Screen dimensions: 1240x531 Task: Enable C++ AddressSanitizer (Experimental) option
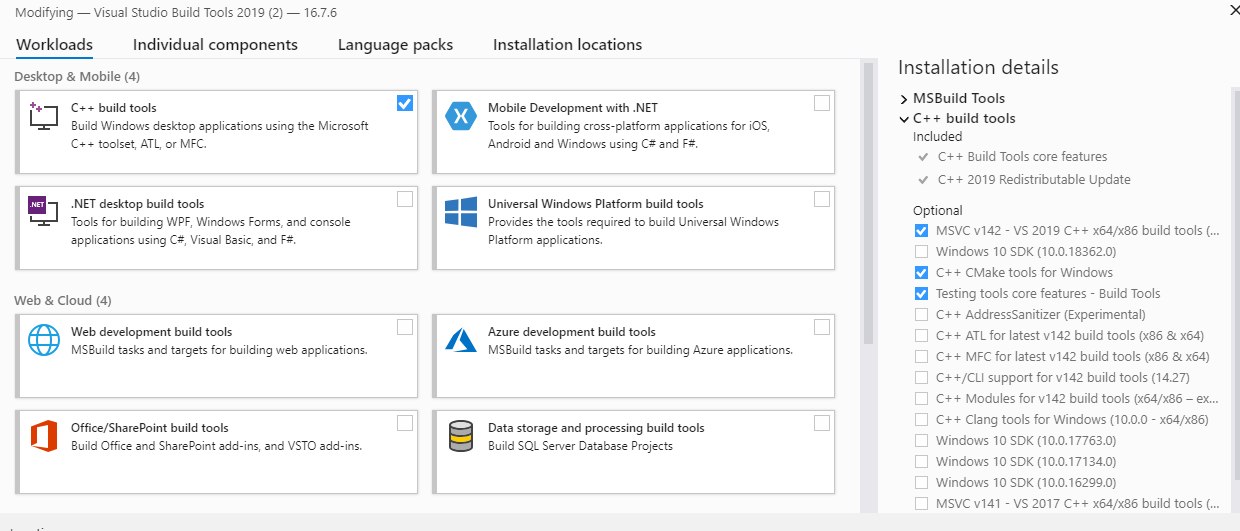click(921, 315)
